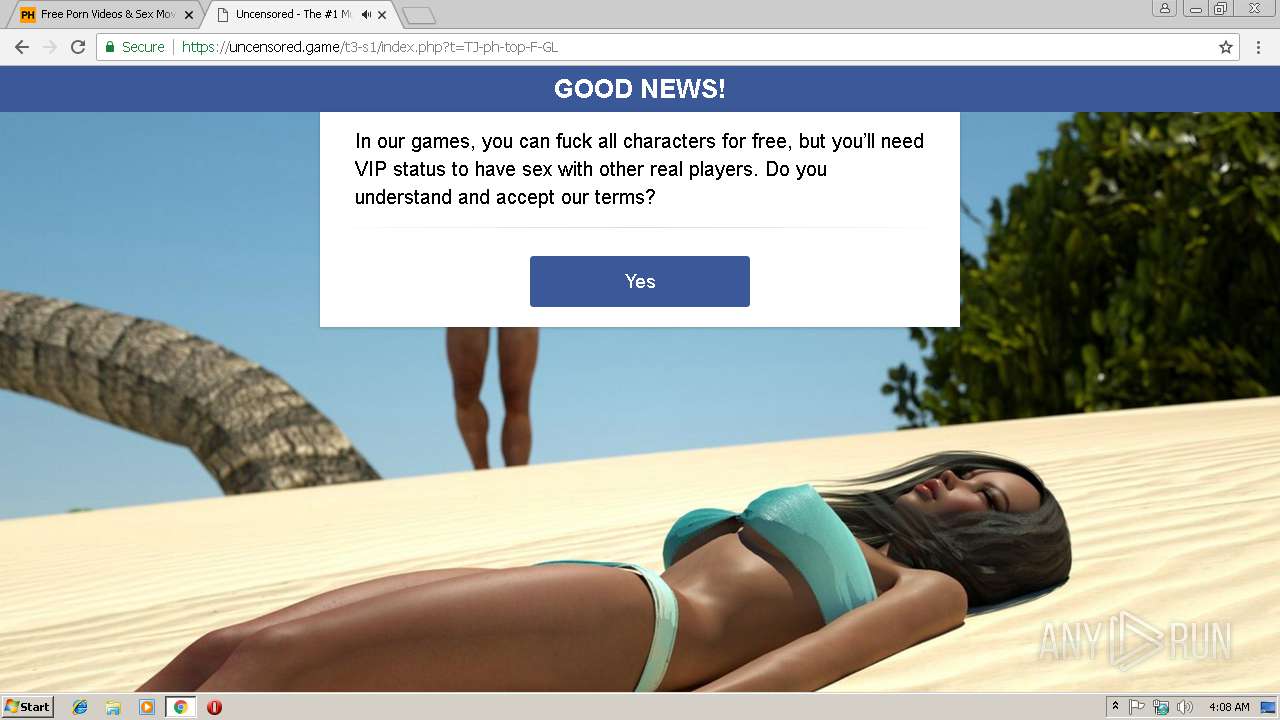
Task: Open Chrome menu with three dots
Action: pos(1259,47)
